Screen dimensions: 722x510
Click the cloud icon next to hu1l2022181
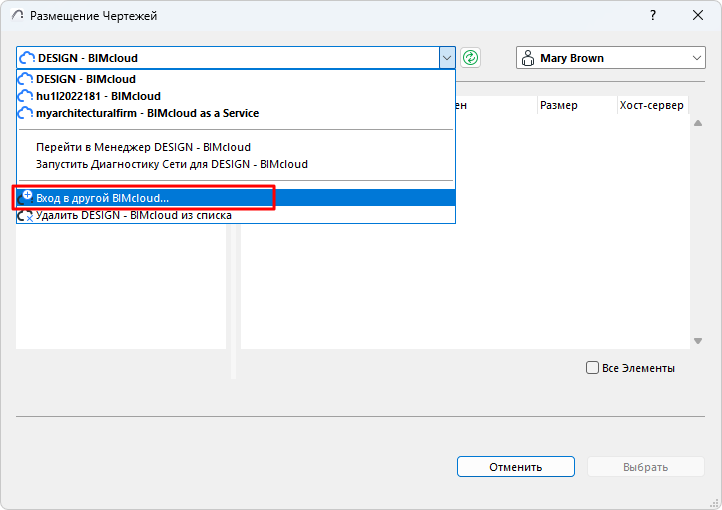[x=26, y=96]
